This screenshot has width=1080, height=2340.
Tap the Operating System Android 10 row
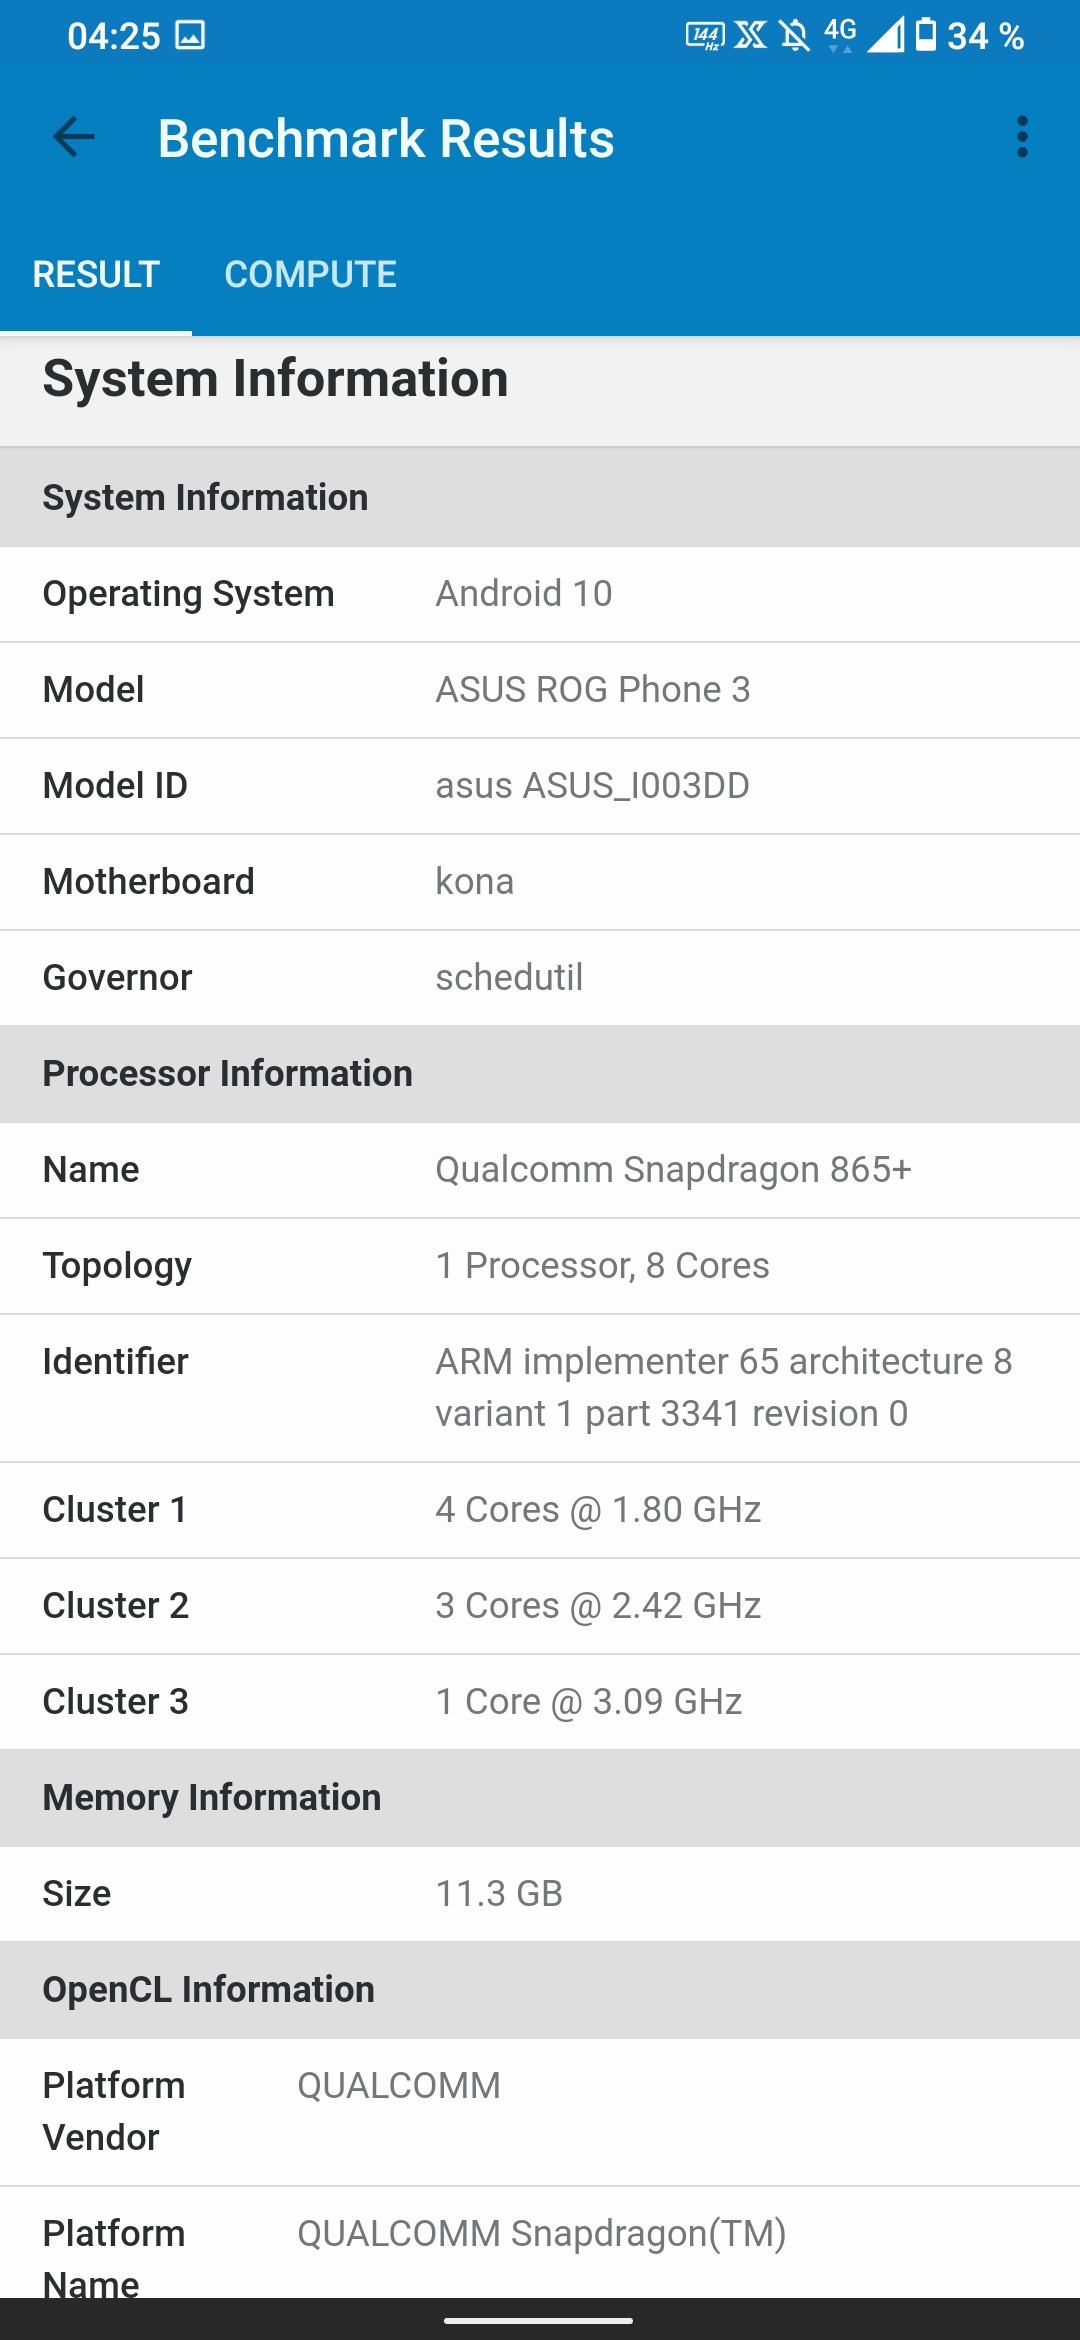540,594
